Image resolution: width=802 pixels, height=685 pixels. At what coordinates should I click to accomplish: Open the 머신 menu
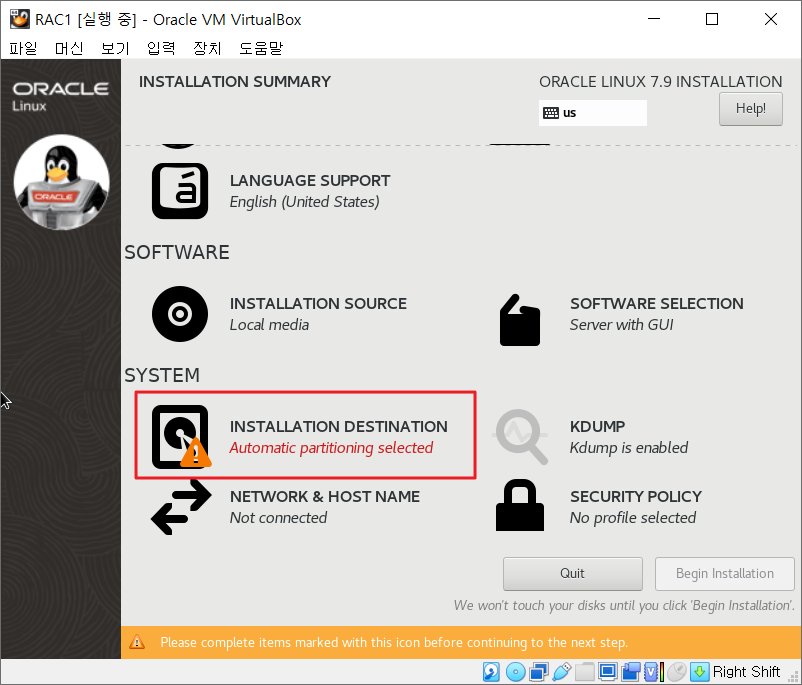69,48
